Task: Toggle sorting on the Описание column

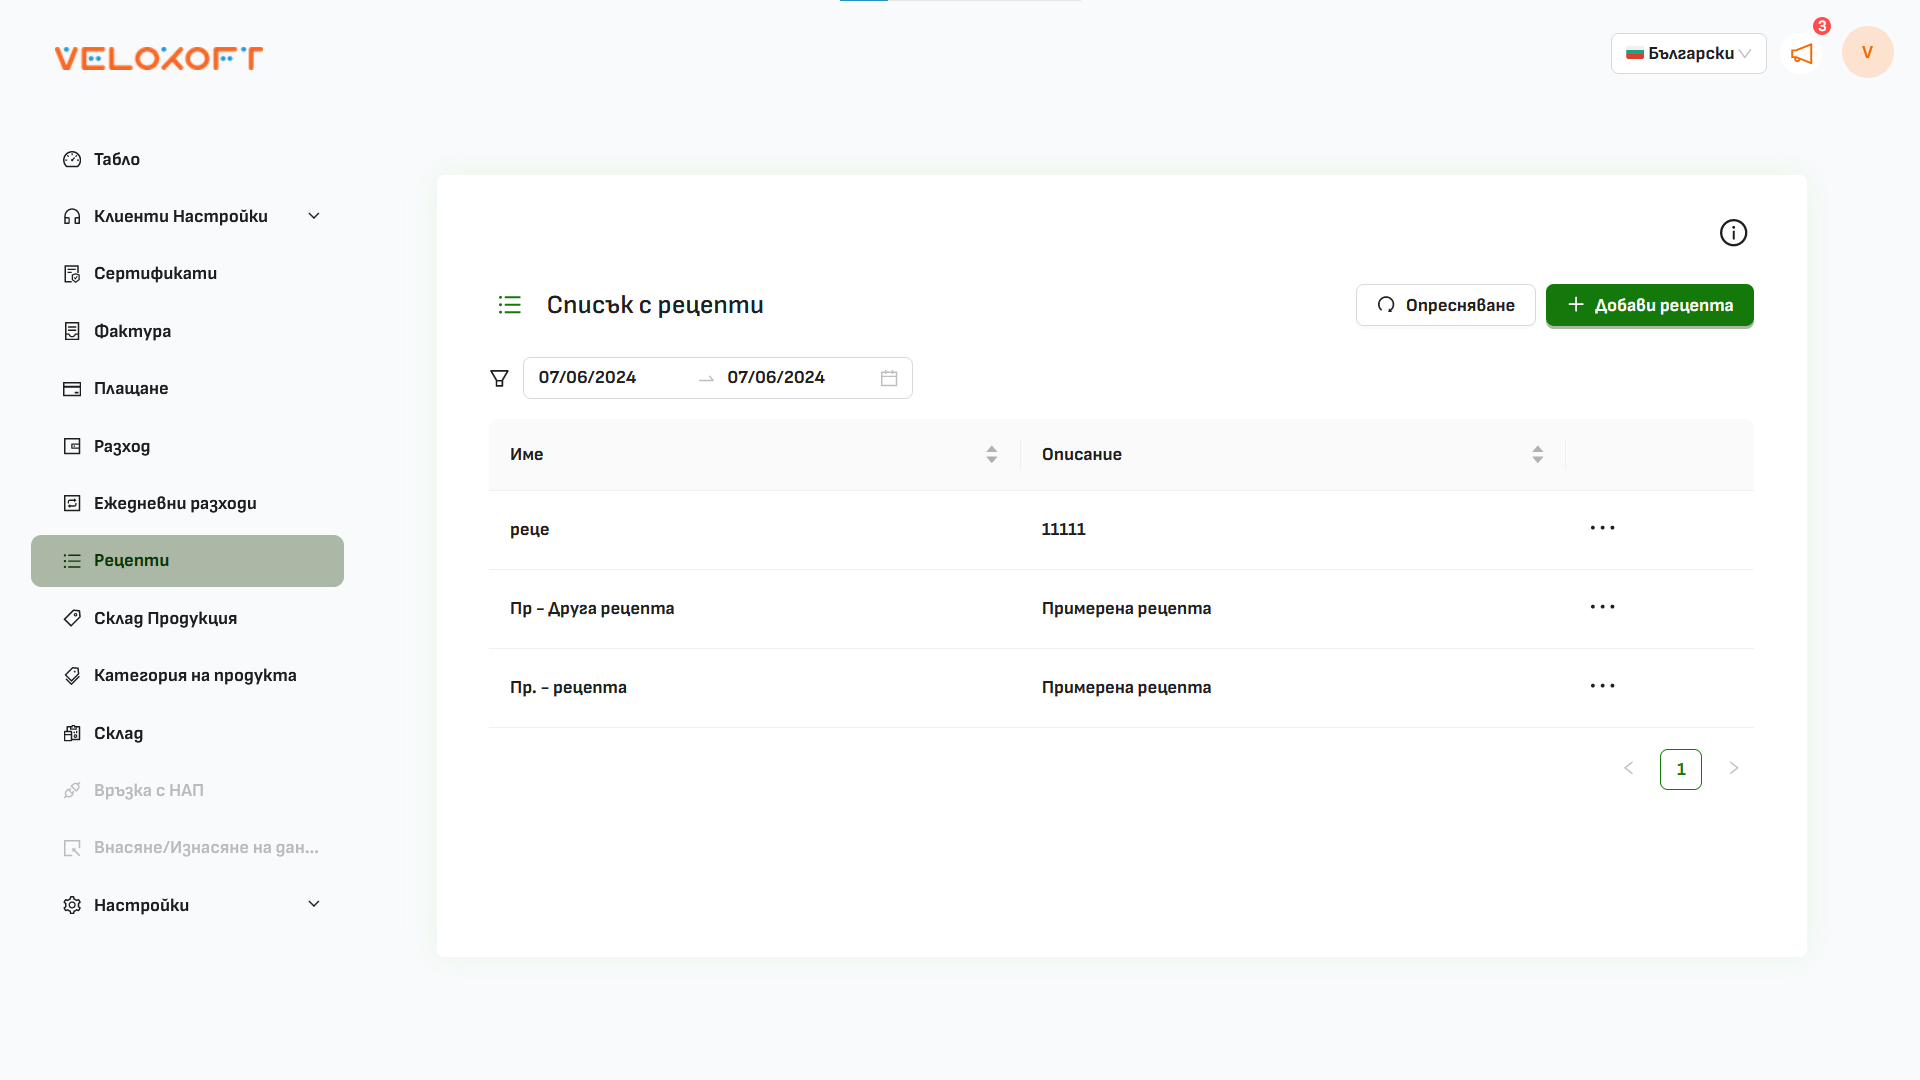Action: click(x=1537, y=453)
